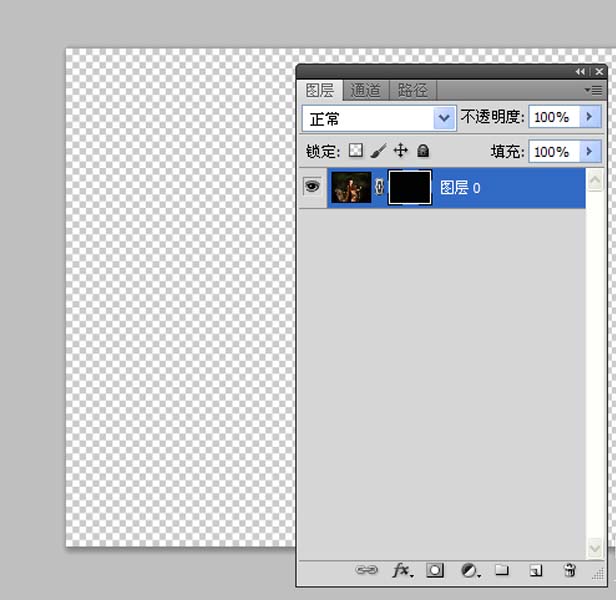Image resolution: width=616 pixels, height=600 pixels.
Task: Open the fx layer style menu
Action: [x=401, y=570]
